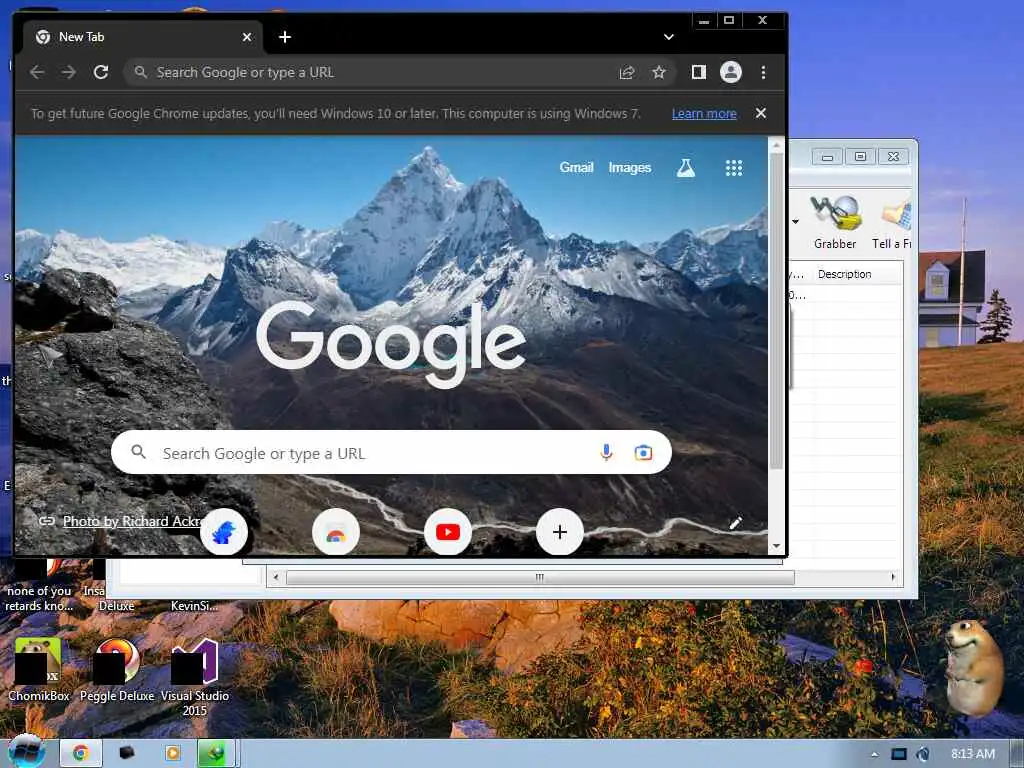The width and height of the screenshot is (1024, 768).
Task: Select the KevinSi... desktop item
Action: tap(194, 606)
